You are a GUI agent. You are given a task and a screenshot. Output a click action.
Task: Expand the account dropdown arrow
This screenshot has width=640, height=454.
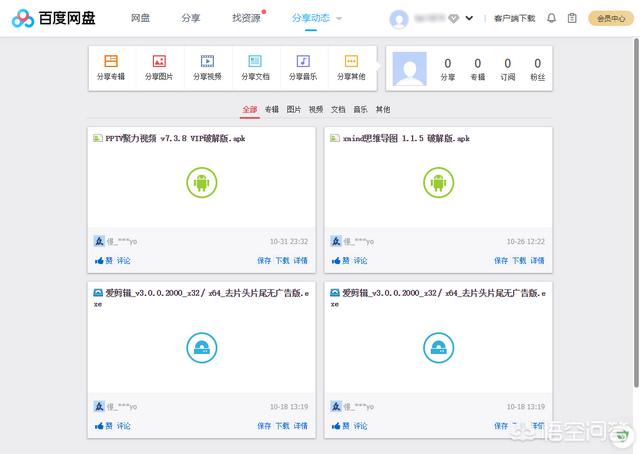click(x=469, y=18)
